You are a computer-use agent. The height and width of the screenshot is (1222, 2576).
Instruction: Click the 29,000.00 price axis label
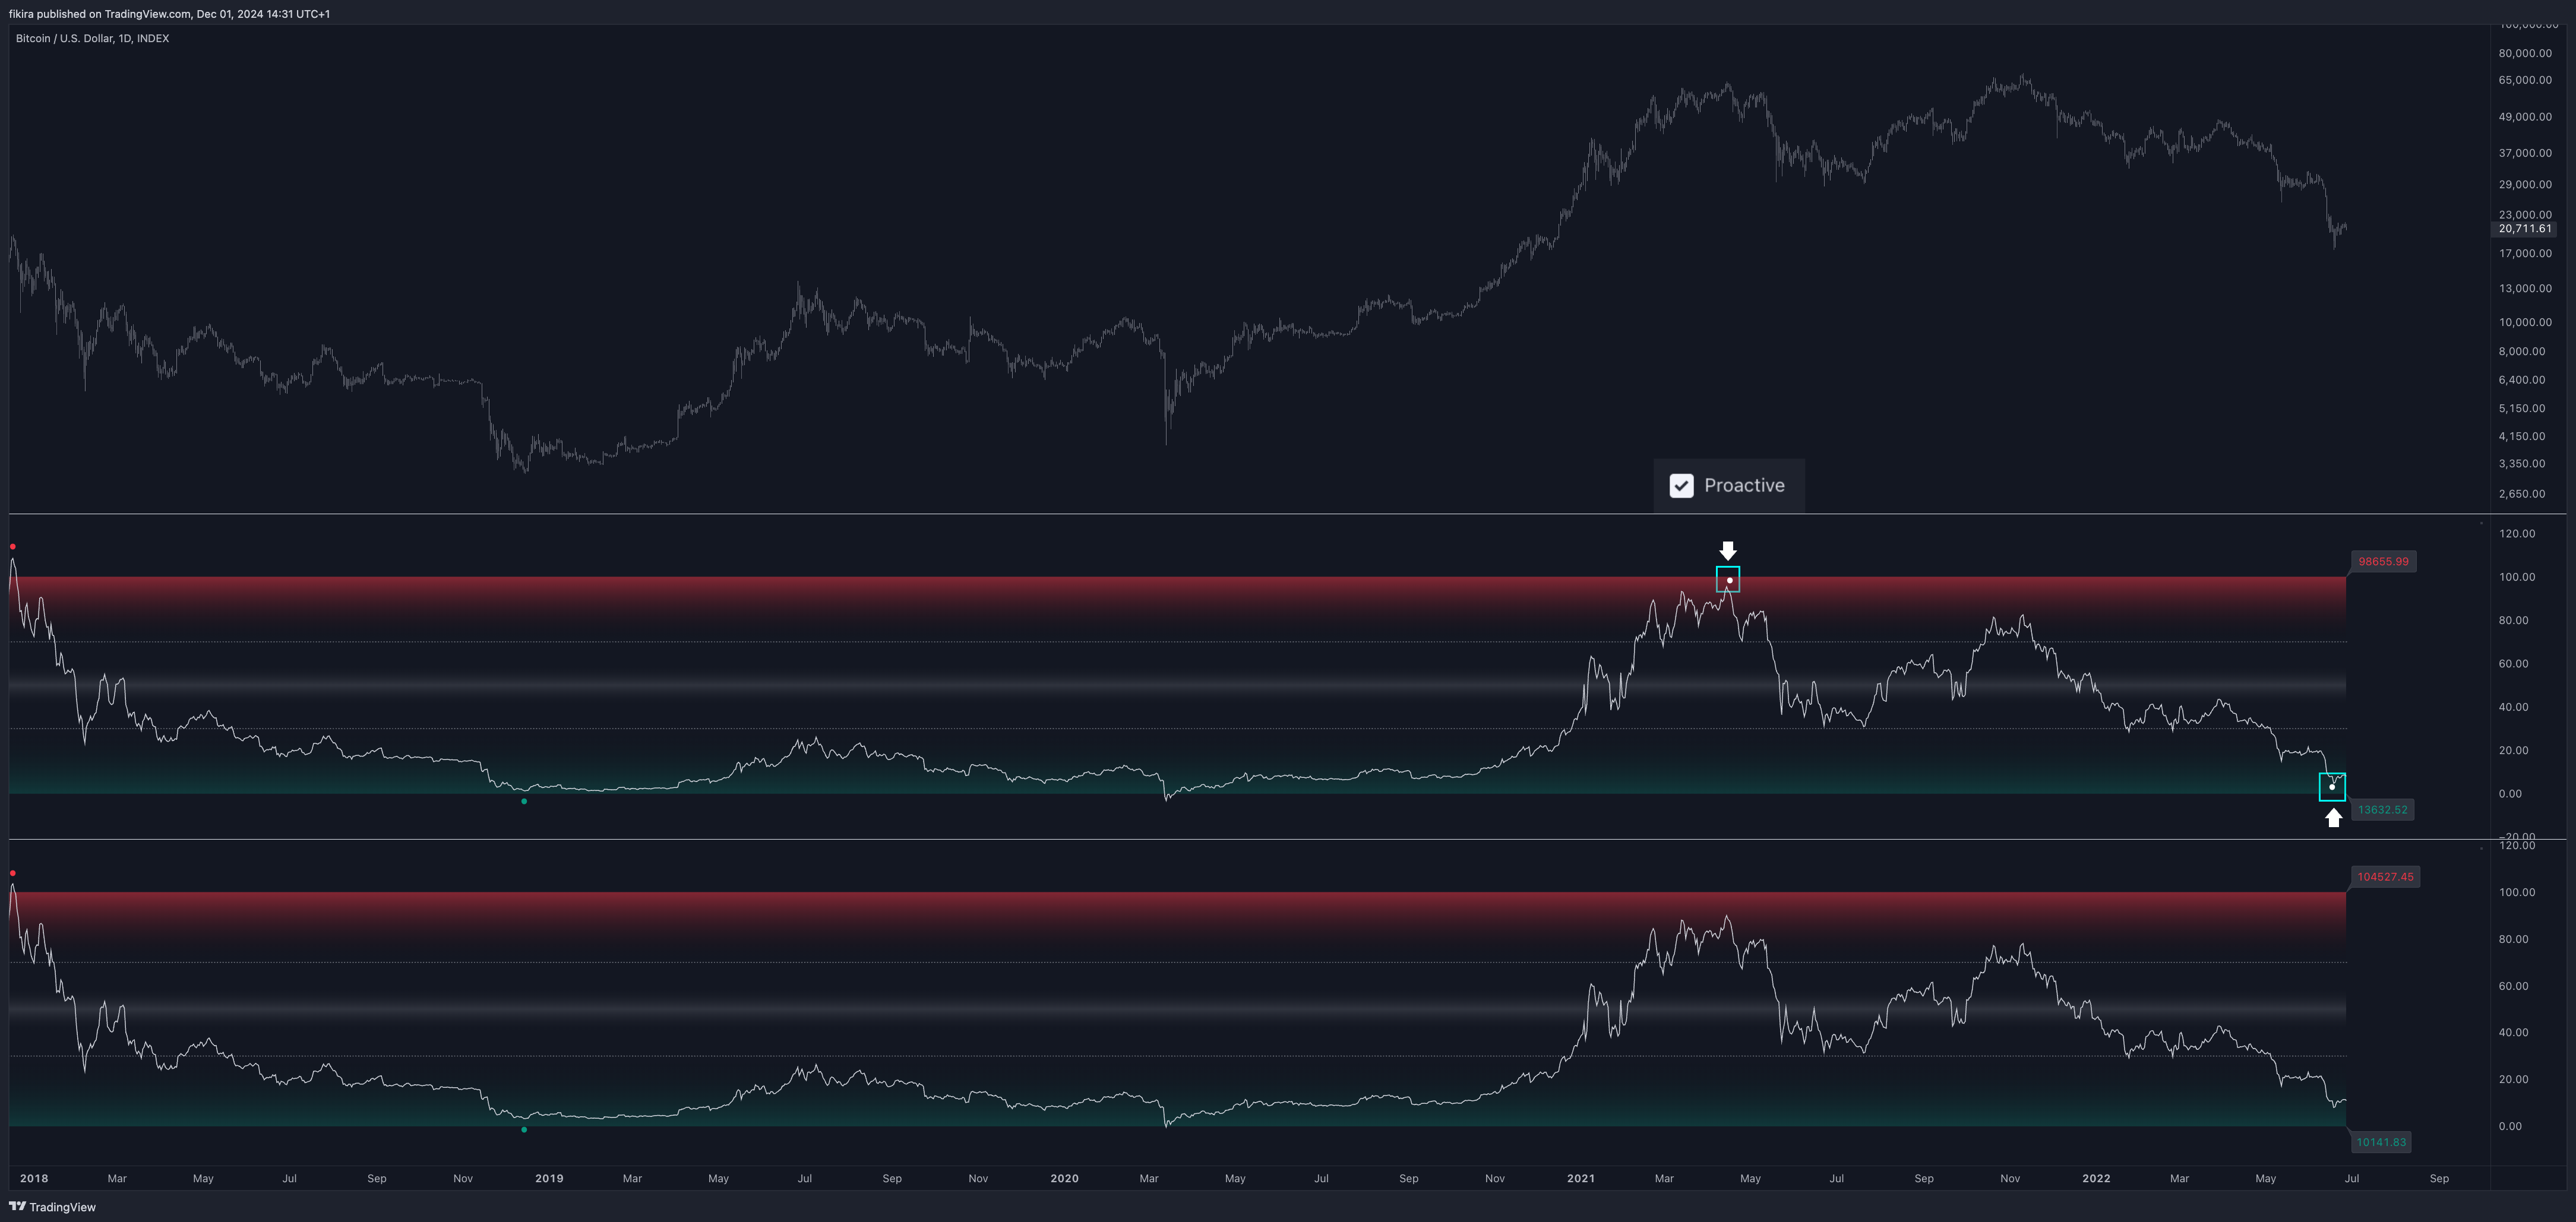tap(2525, 185)
